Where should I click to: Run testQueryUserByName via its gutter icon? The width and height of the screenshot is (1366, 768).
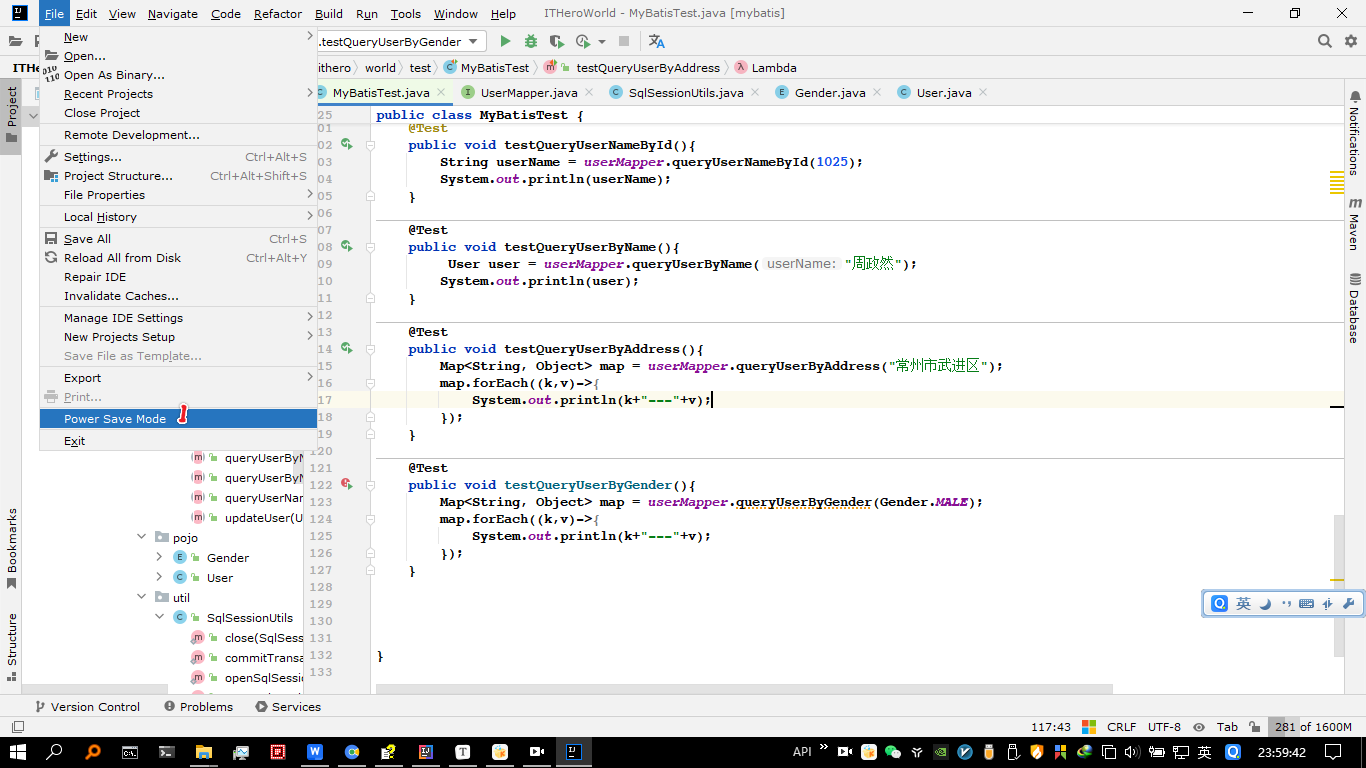coord(346,246)
